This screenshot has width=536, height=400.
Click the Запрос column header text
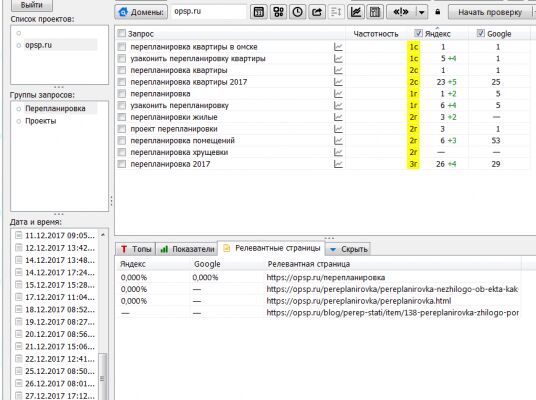(140, 34)
